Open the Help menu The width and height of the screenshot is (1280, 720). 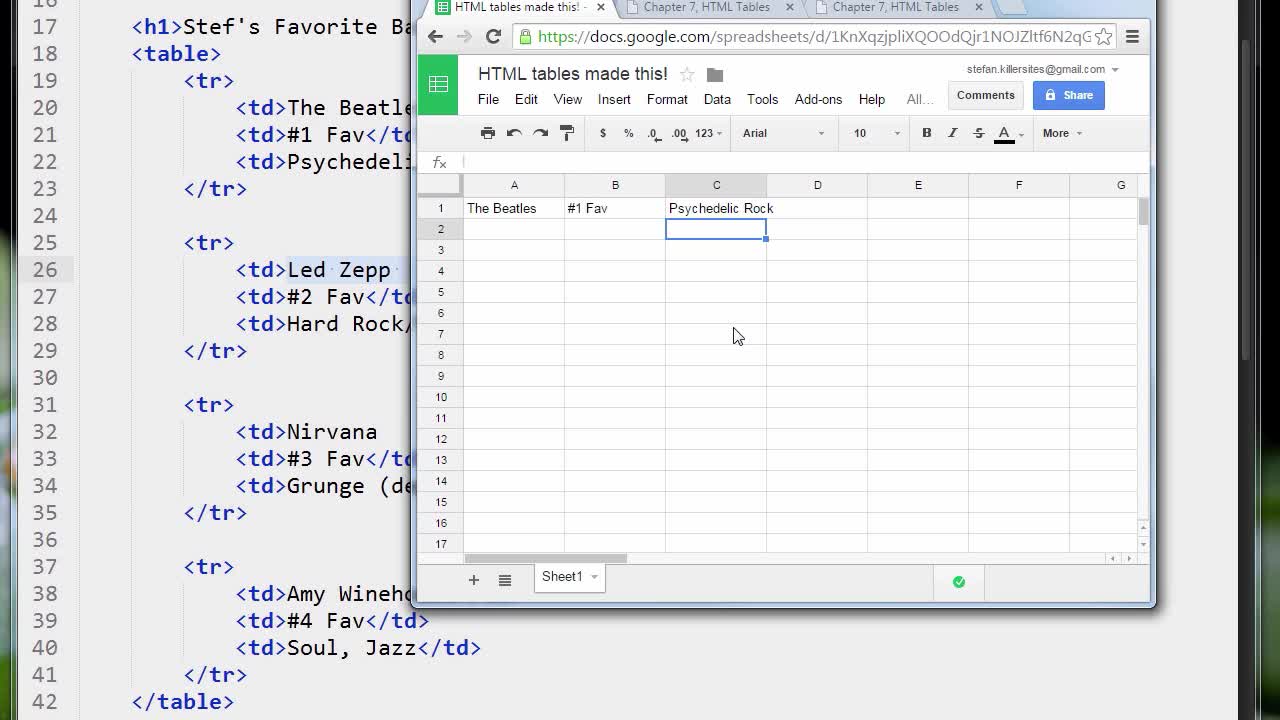(872, 99)
